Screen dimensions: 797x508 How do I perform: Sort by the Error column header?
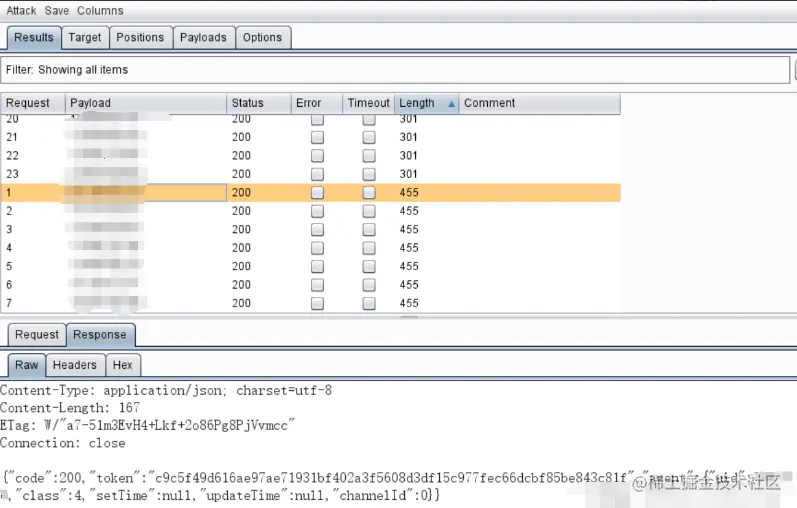pos(317,103)
